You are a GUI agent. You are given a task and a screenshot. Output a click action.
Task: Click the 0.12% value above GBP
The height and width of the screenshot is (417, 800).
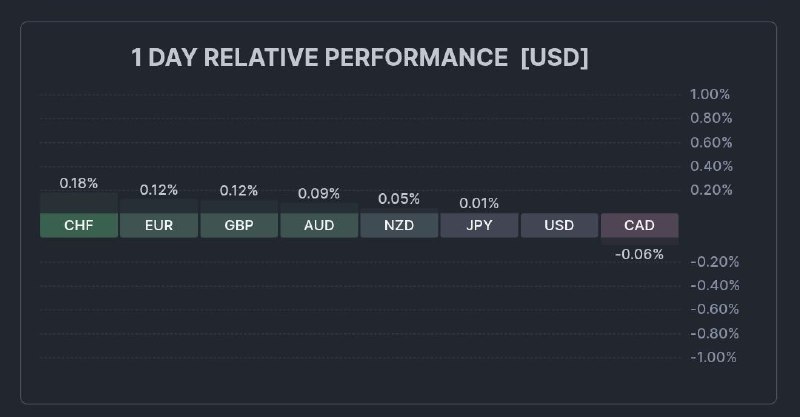click(x=239, y=190)
